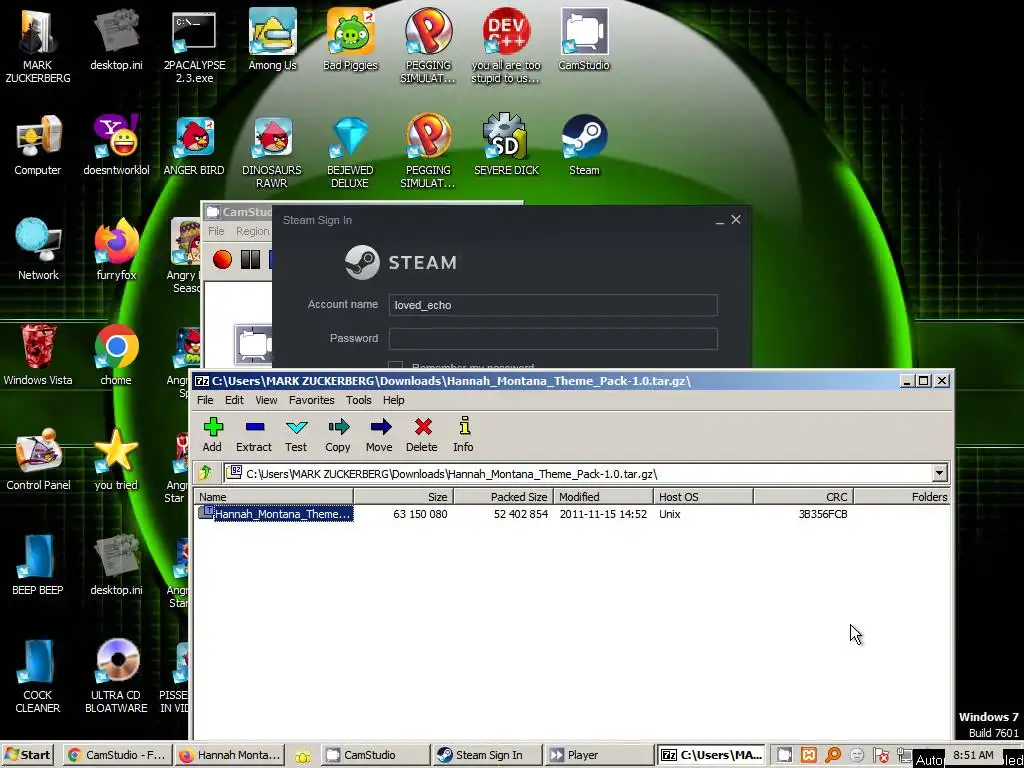This screenshot has width=1024, height=768.
Task: Open Info in the 7-Zip toolbar
Action: 464,434
